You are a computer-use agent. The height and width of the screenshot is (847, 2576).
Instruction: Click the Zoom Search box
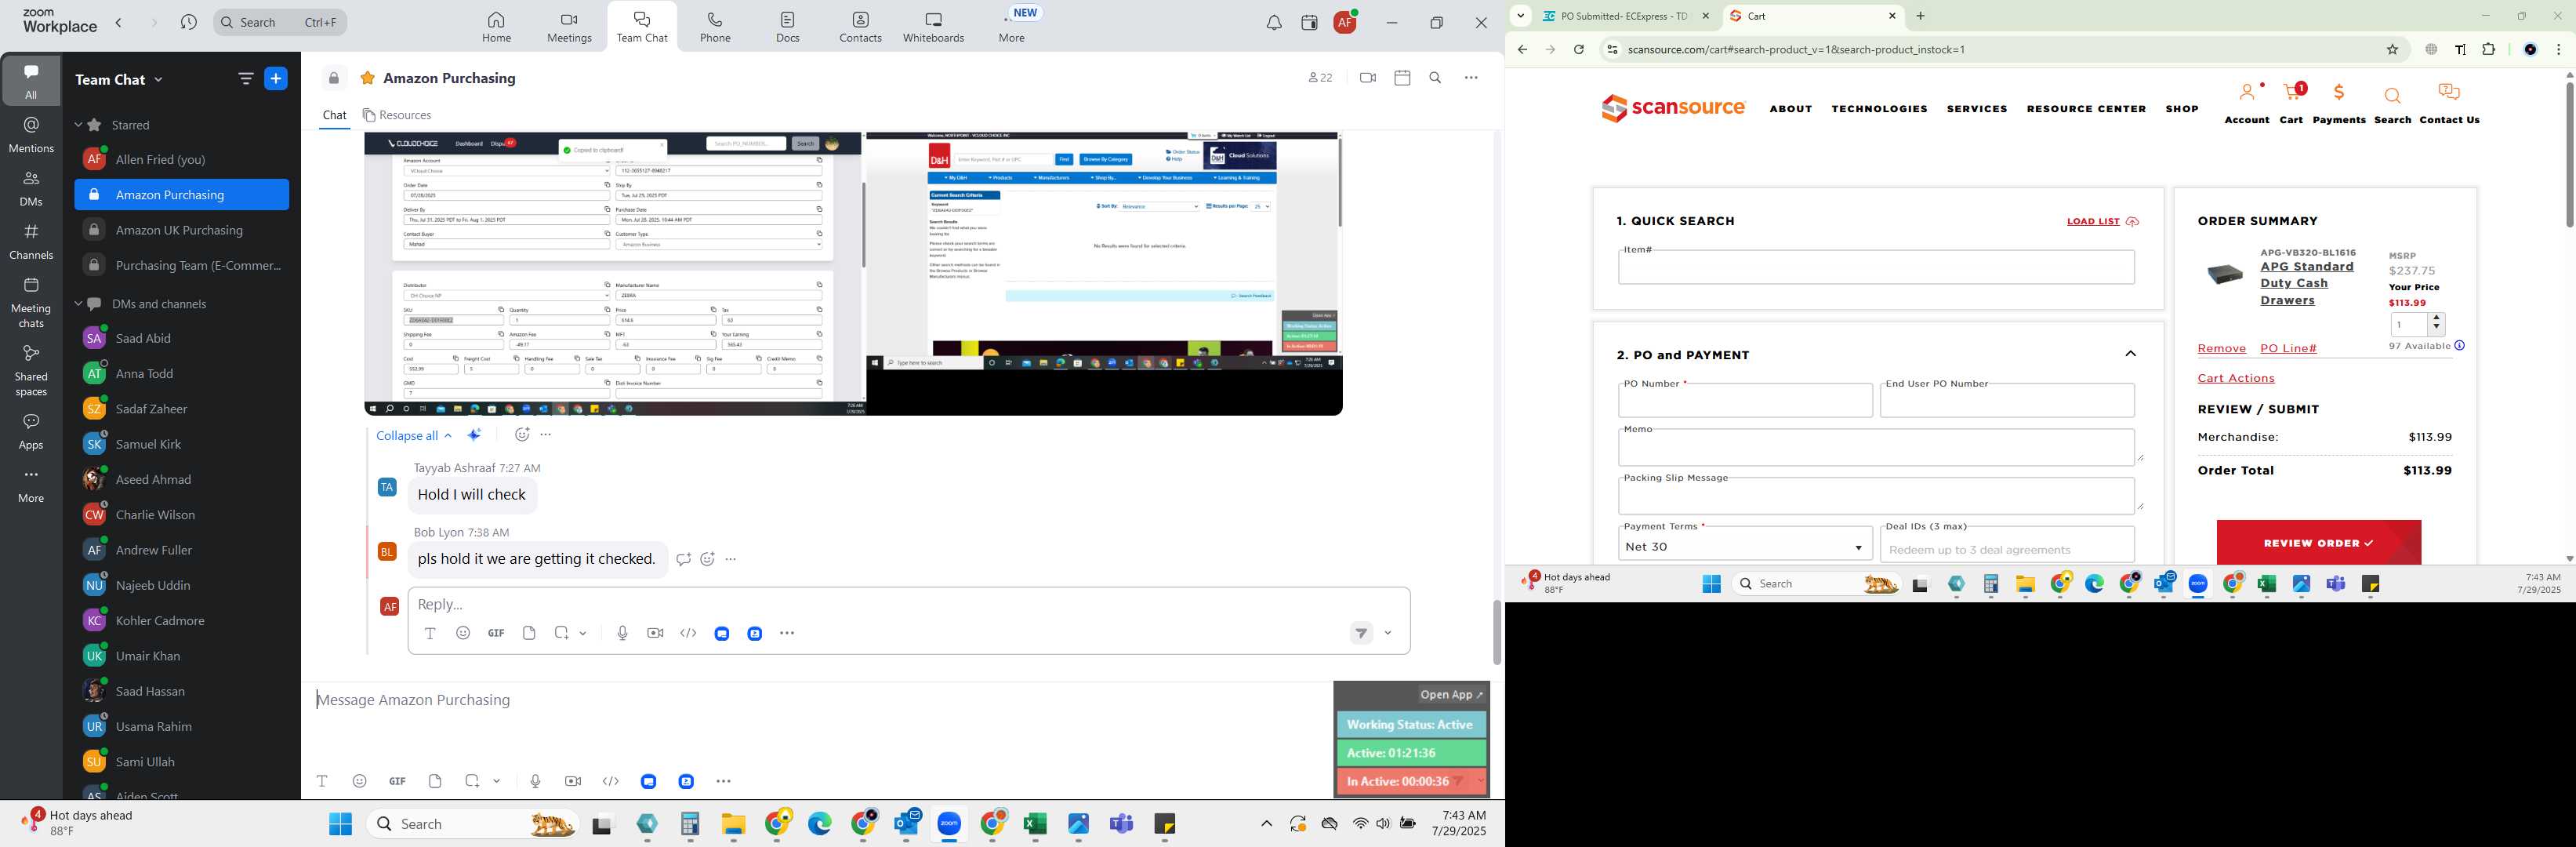(x=281, y=22)
